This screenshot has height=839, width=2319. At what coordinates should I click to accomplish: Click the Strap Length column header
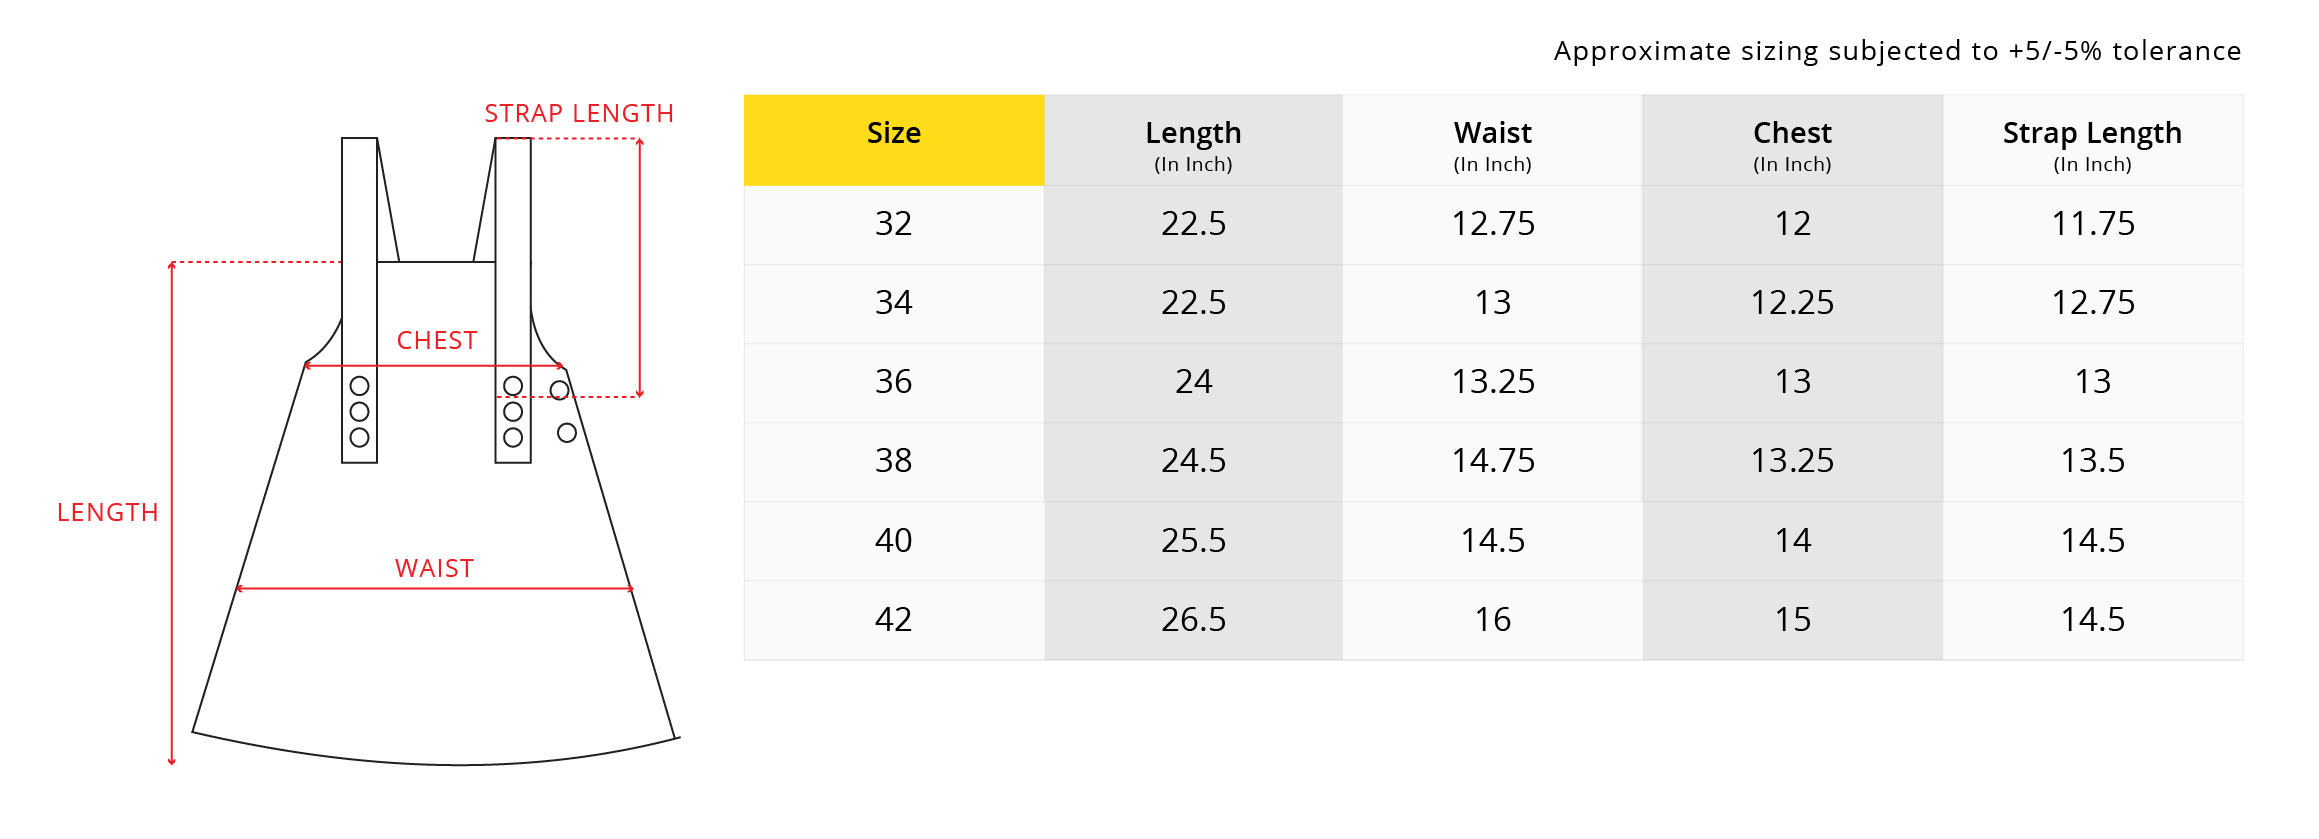coord(2092,141)
